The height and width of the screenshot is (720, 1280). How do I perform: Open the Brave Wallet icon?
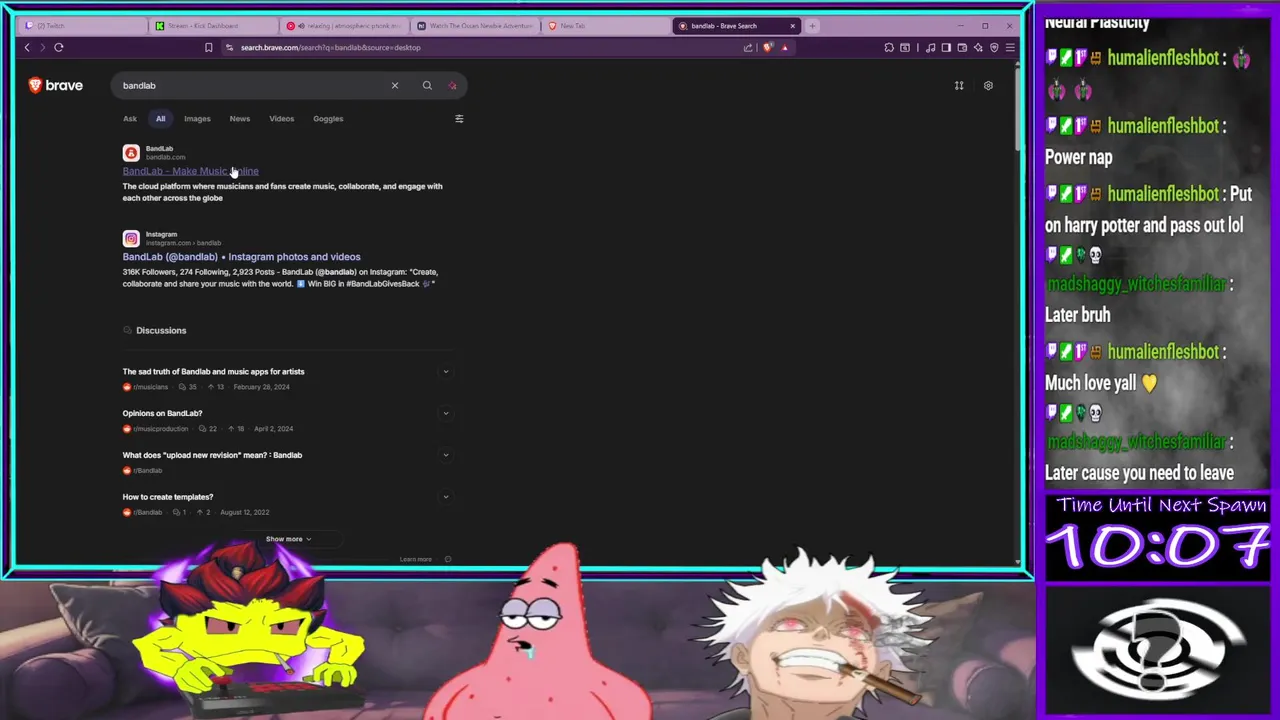pos(962,47)
